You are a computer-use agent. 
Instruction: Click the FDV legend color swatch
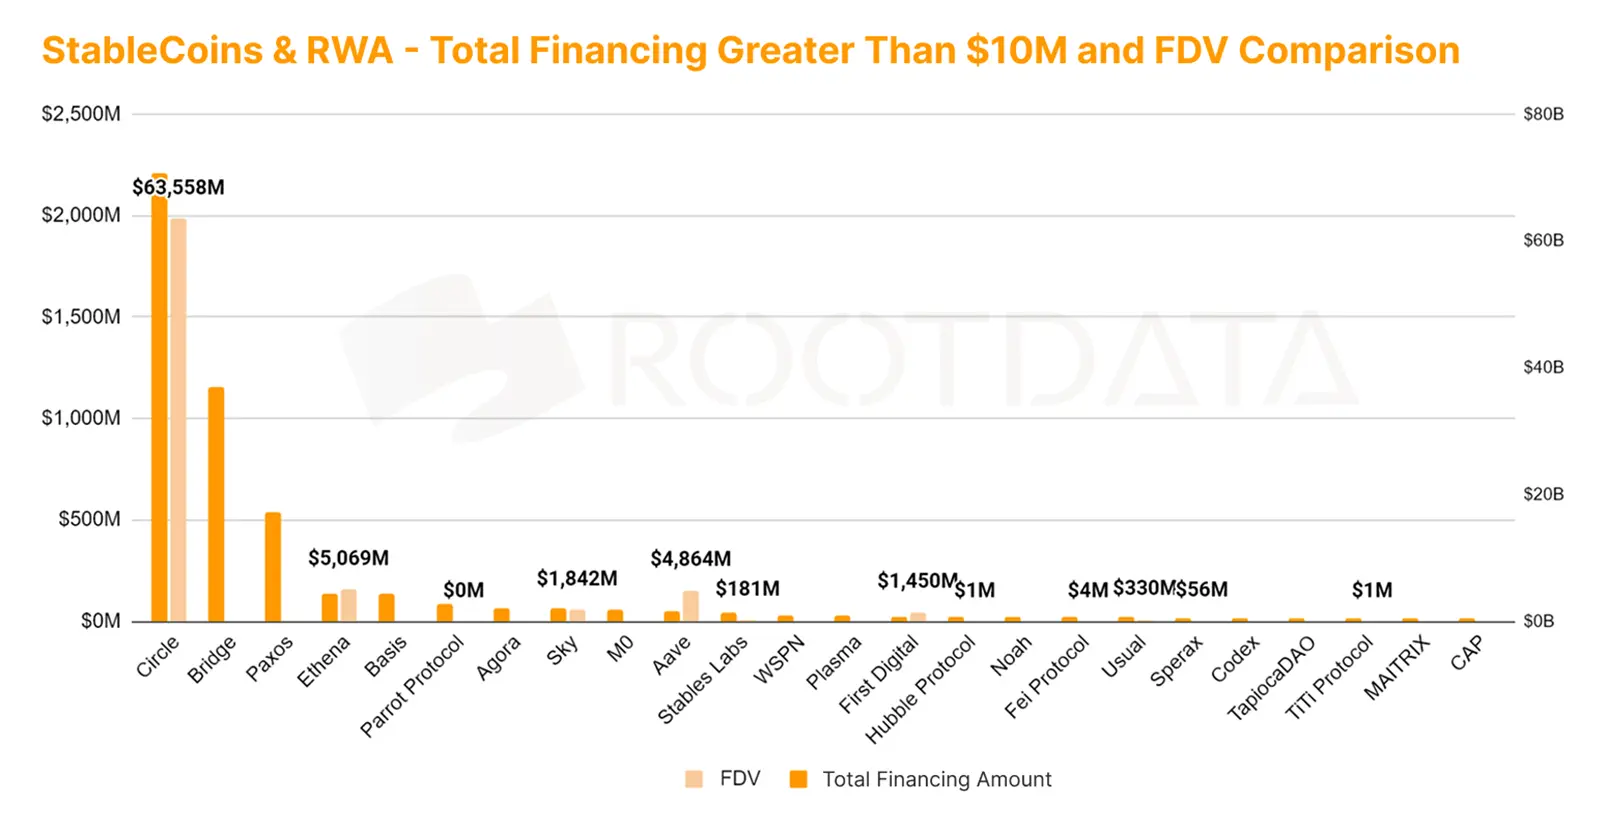pos(694,779)
